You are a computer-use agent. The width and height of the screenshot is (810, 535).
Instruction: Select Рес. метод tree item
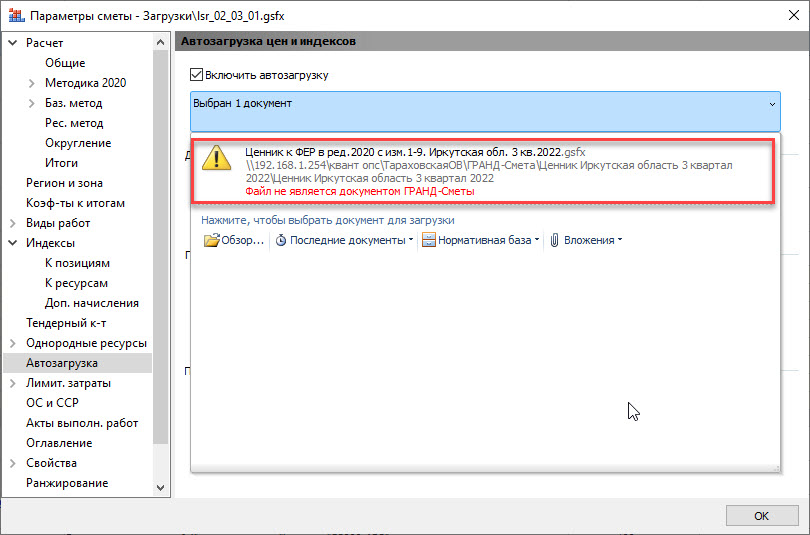pos(74,123)
